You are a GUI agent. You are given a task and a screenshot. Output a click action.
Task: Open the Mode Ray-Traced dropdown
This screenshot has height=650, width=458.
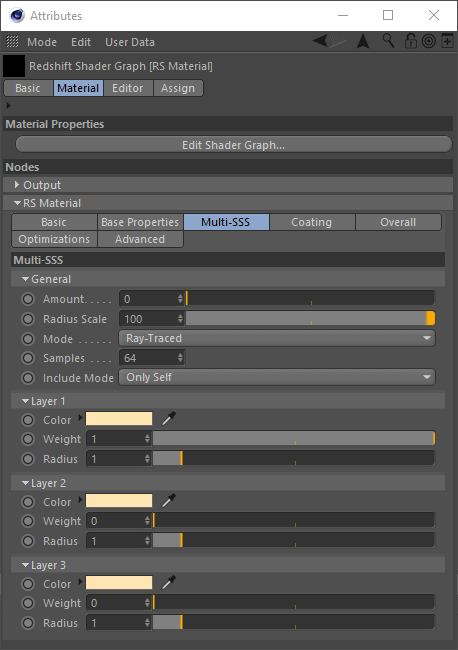277,338
